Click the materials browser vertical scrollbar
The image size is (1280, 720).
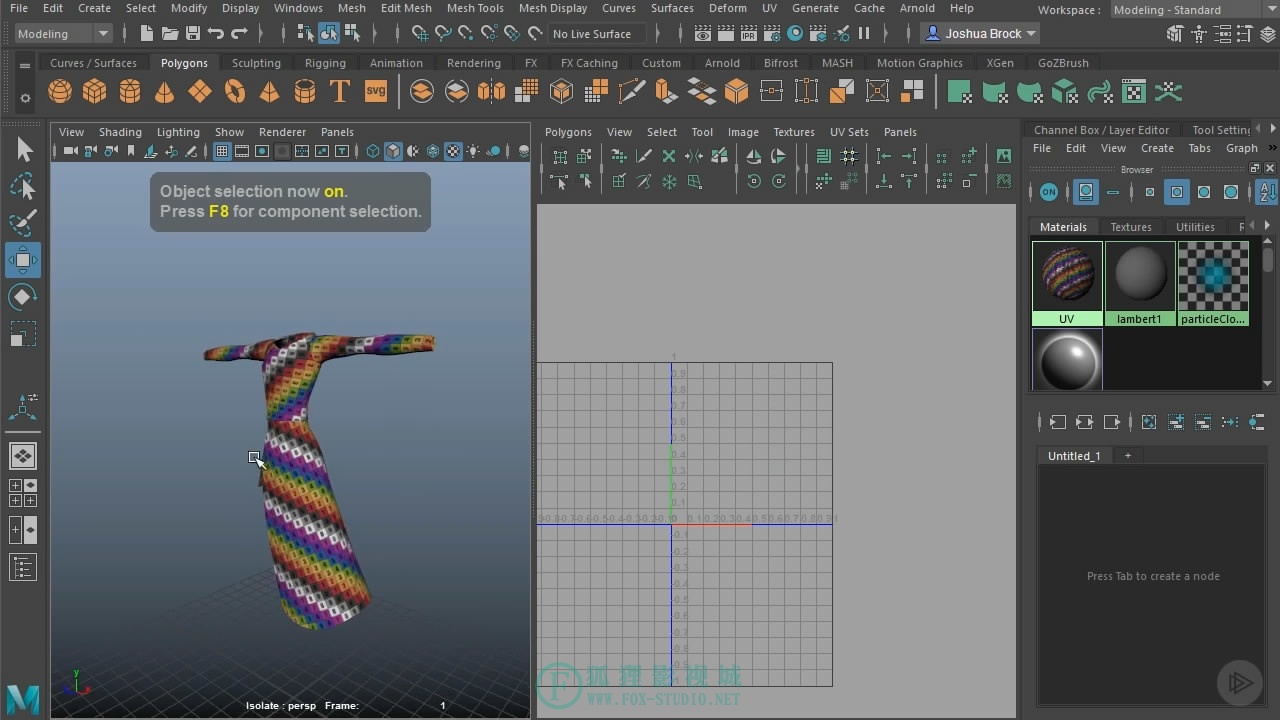(x=1268, y=310)
